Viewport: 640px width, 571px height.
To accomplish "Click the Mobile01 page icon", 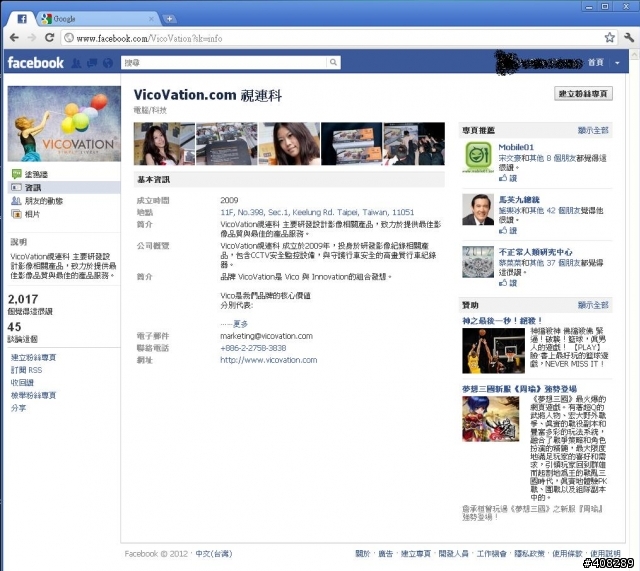I will click(478, 157).
